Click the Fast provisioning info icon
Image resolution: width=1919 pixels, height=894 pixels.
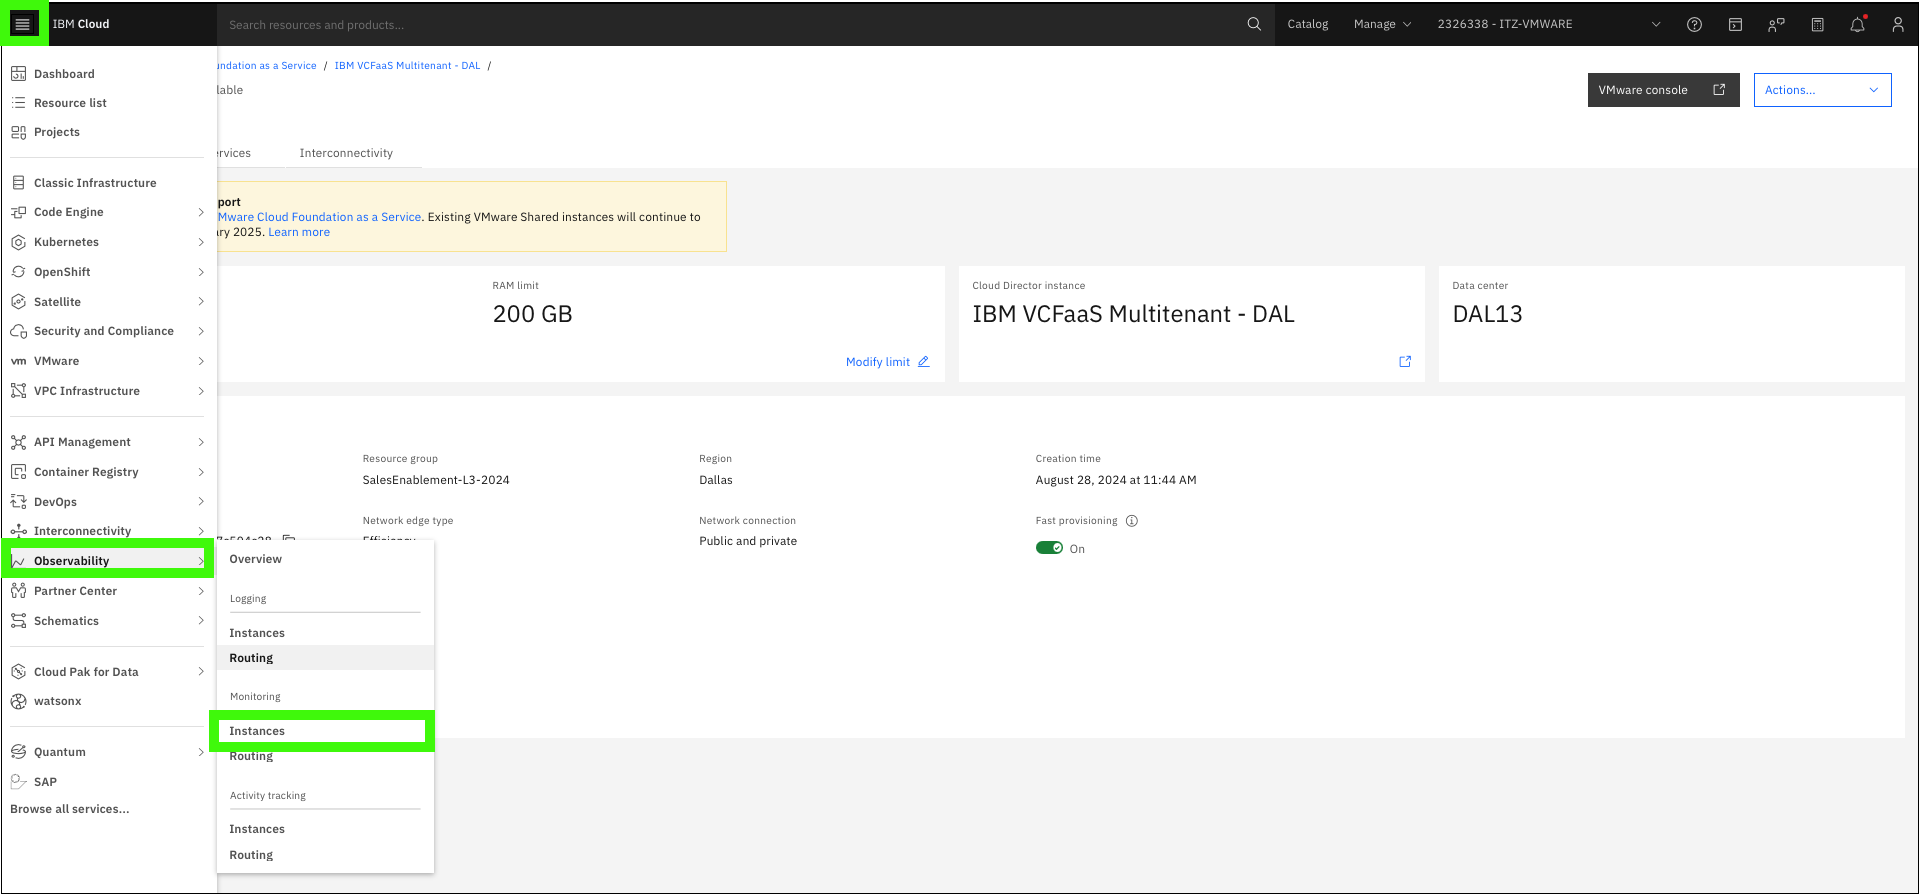[x=1132, y=521]
